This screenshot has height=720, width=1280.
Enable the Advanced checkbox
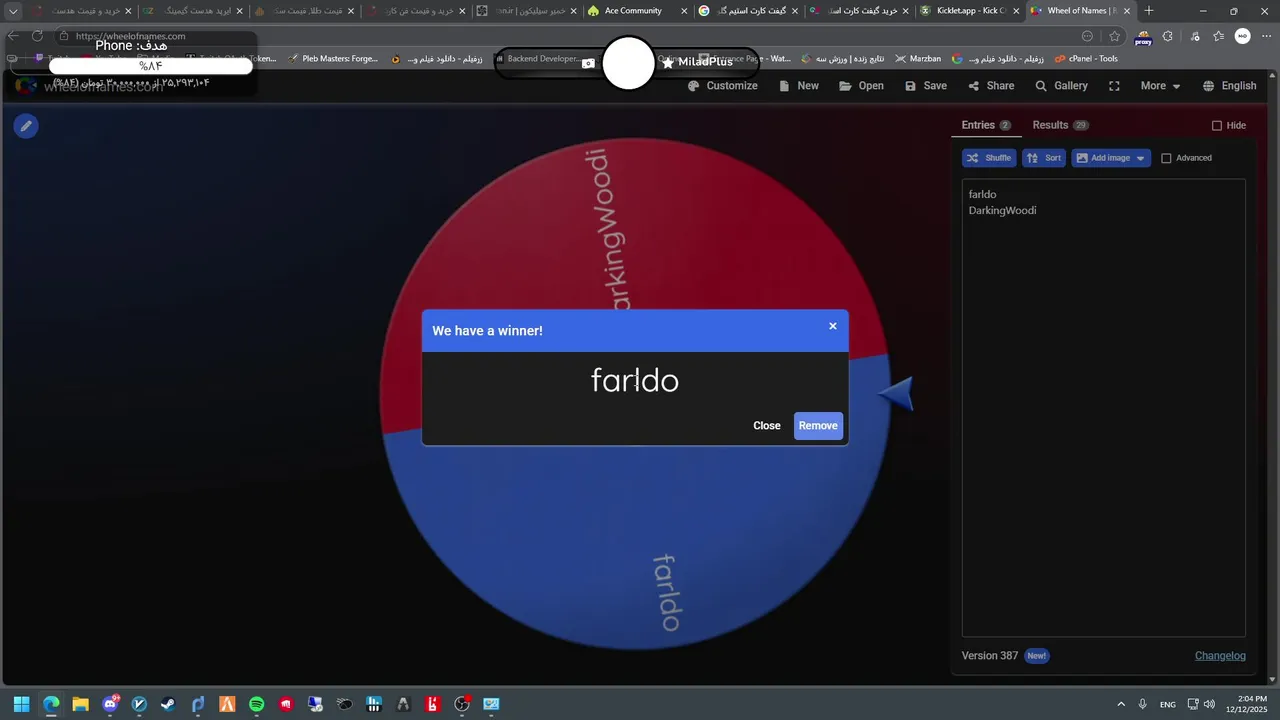[1166, 158]
